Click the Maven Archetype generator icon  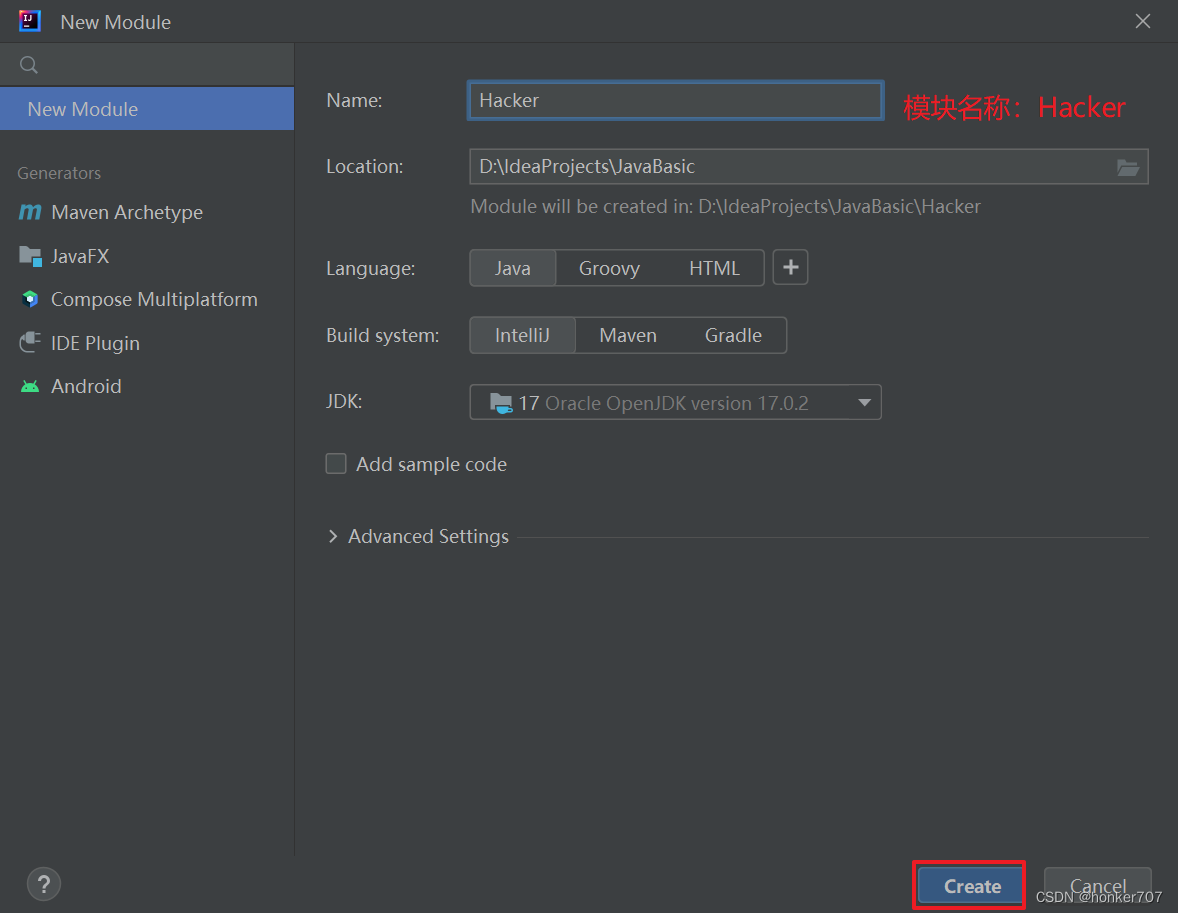click(x=30, y=212)
